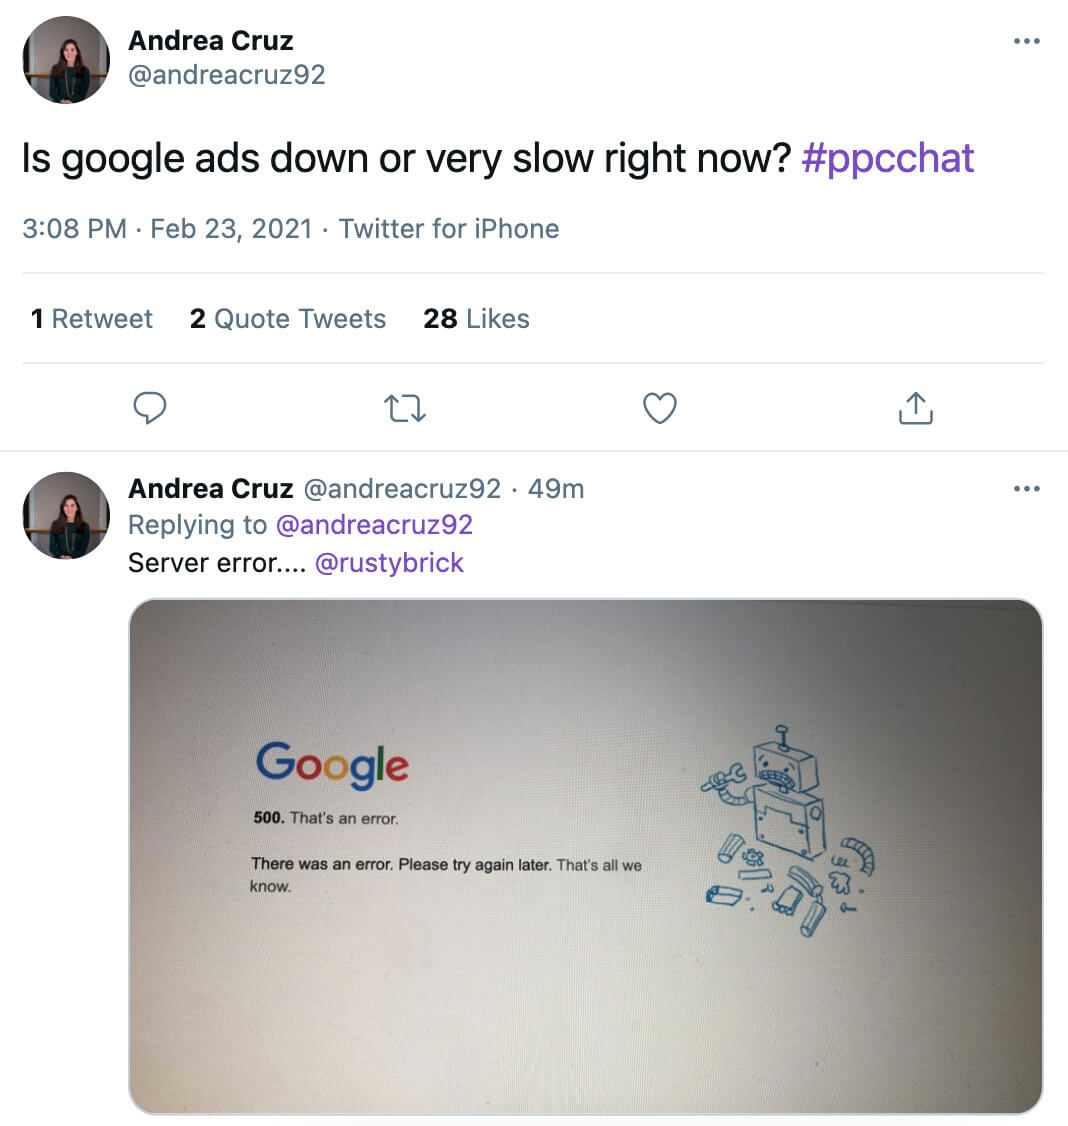The image size is (1068, 1126).
Task: Open the @rustybrick mention link
Action: point(389,563)
